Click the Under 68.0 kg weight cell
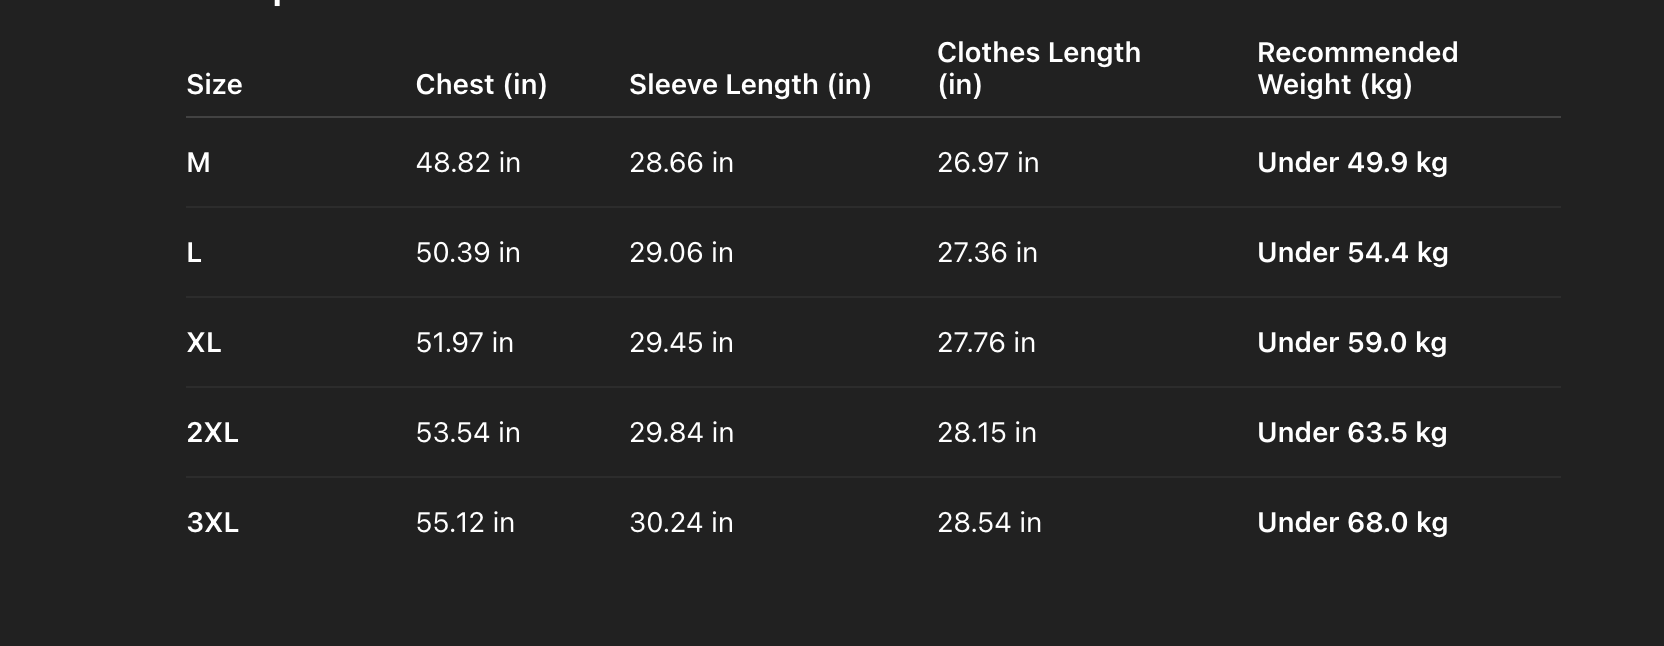Image resolution: width=1664 pixels, height=646 pixels. (x=1352, y=523)
